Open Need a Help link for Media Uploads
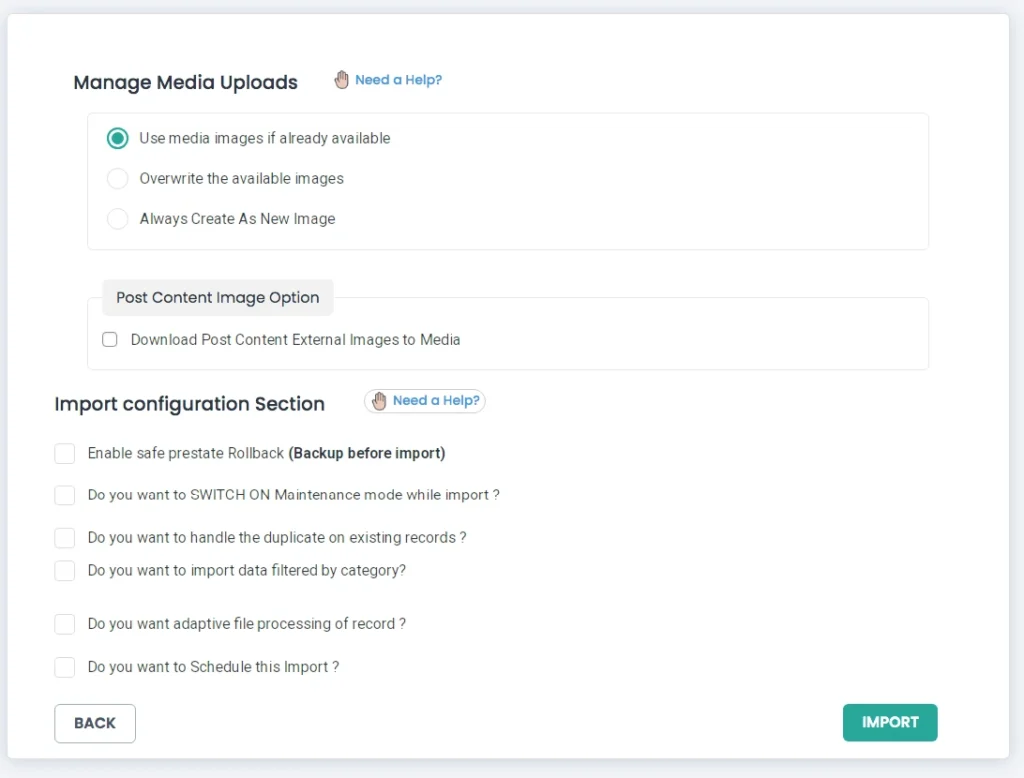Screen dimensions: 1024x778 point(398,80)
